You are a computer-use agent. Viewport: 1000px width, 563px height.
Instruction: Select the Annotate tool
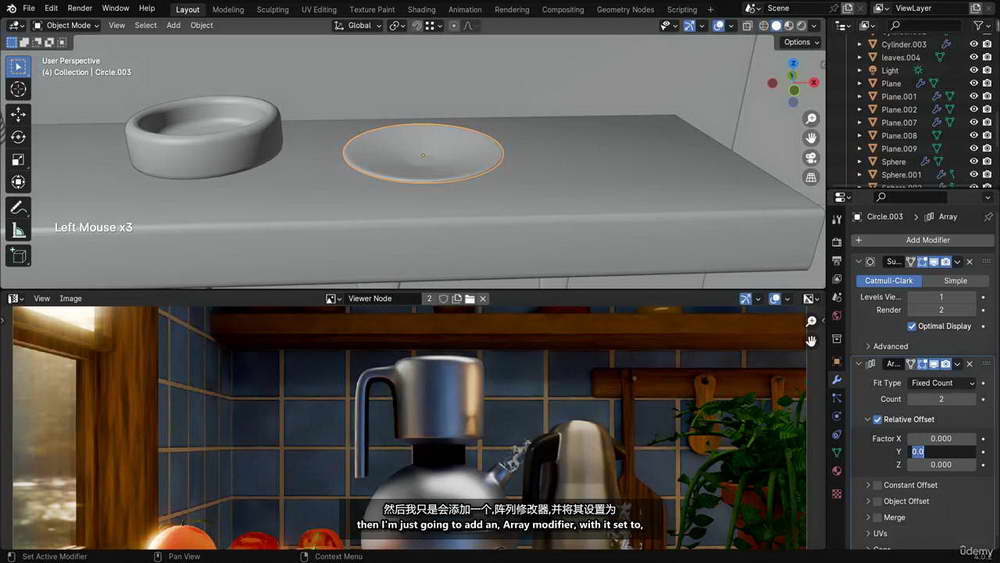tap(18, 207)
